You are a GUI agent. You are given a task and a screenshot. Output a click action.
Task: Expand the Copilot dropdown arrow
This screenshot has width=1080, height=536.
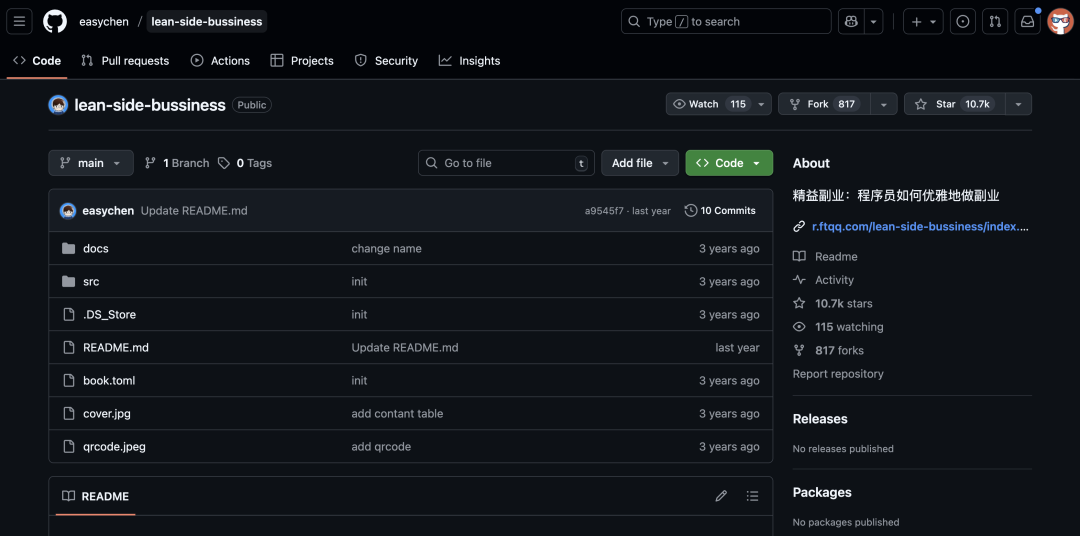[x=873, y=21]
